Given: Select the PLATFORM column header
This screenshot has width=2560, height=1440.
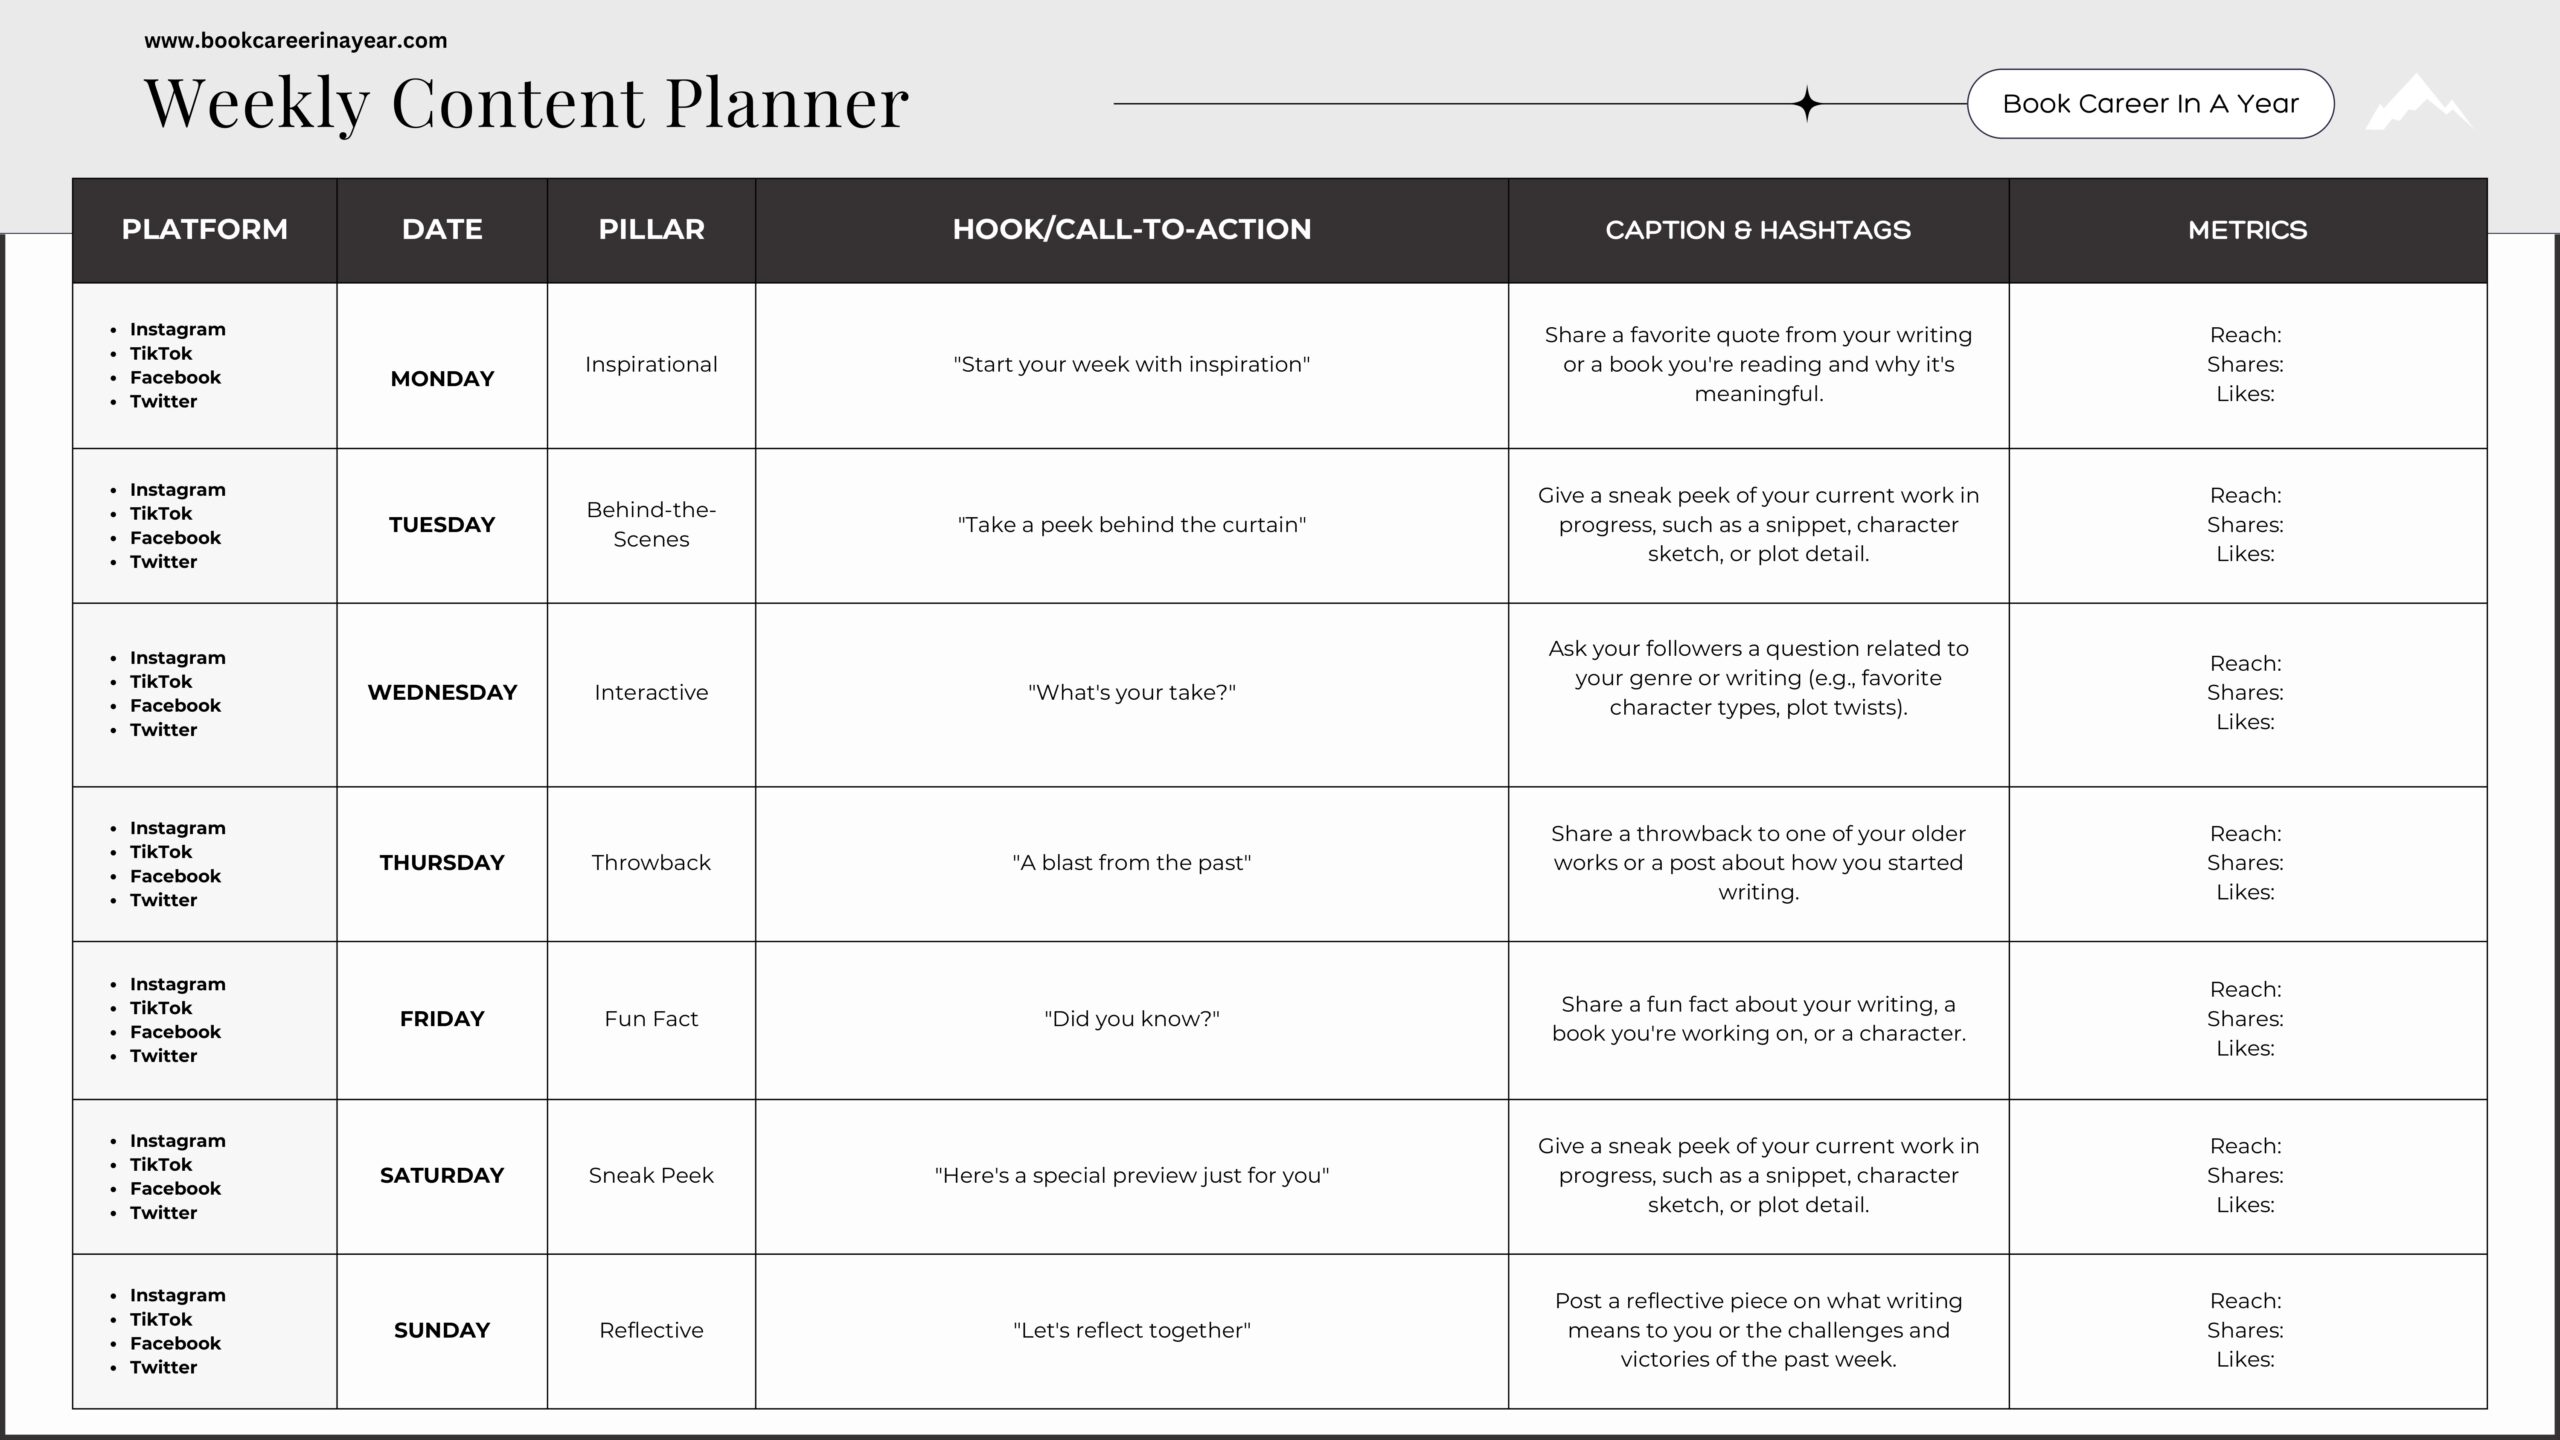Looking at the screenshot, I should tap(204, 229).
